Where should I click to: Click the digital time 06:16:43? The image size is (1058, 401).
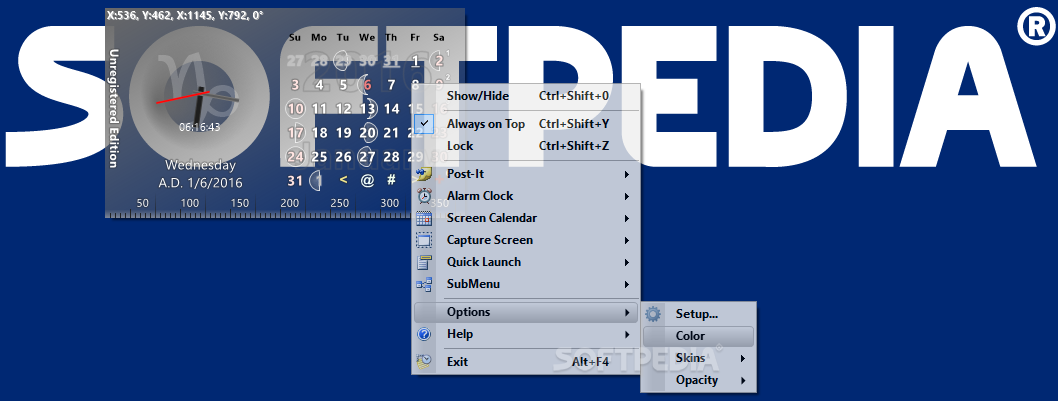pos(200,127)
